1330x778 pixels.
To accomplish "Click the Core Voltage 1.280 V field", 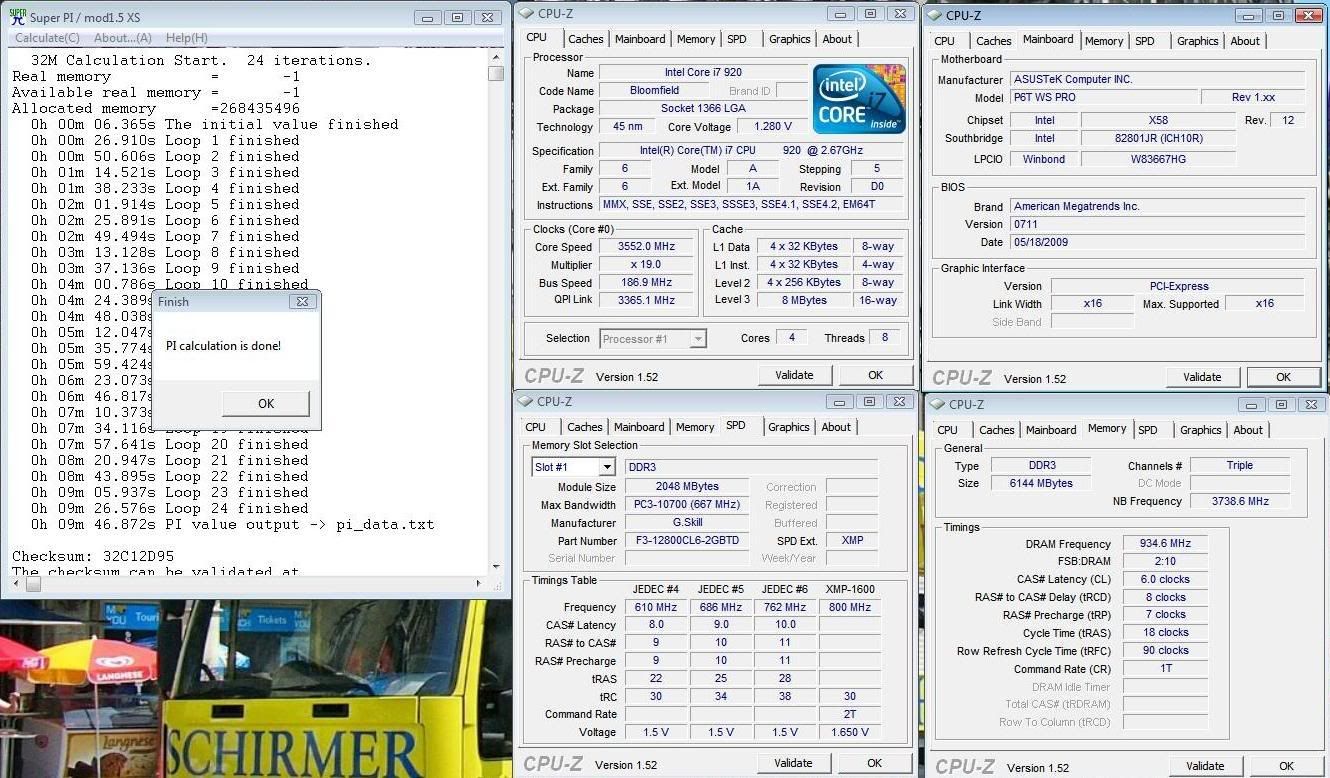I will pyautogui.click(x=772, y=127).
